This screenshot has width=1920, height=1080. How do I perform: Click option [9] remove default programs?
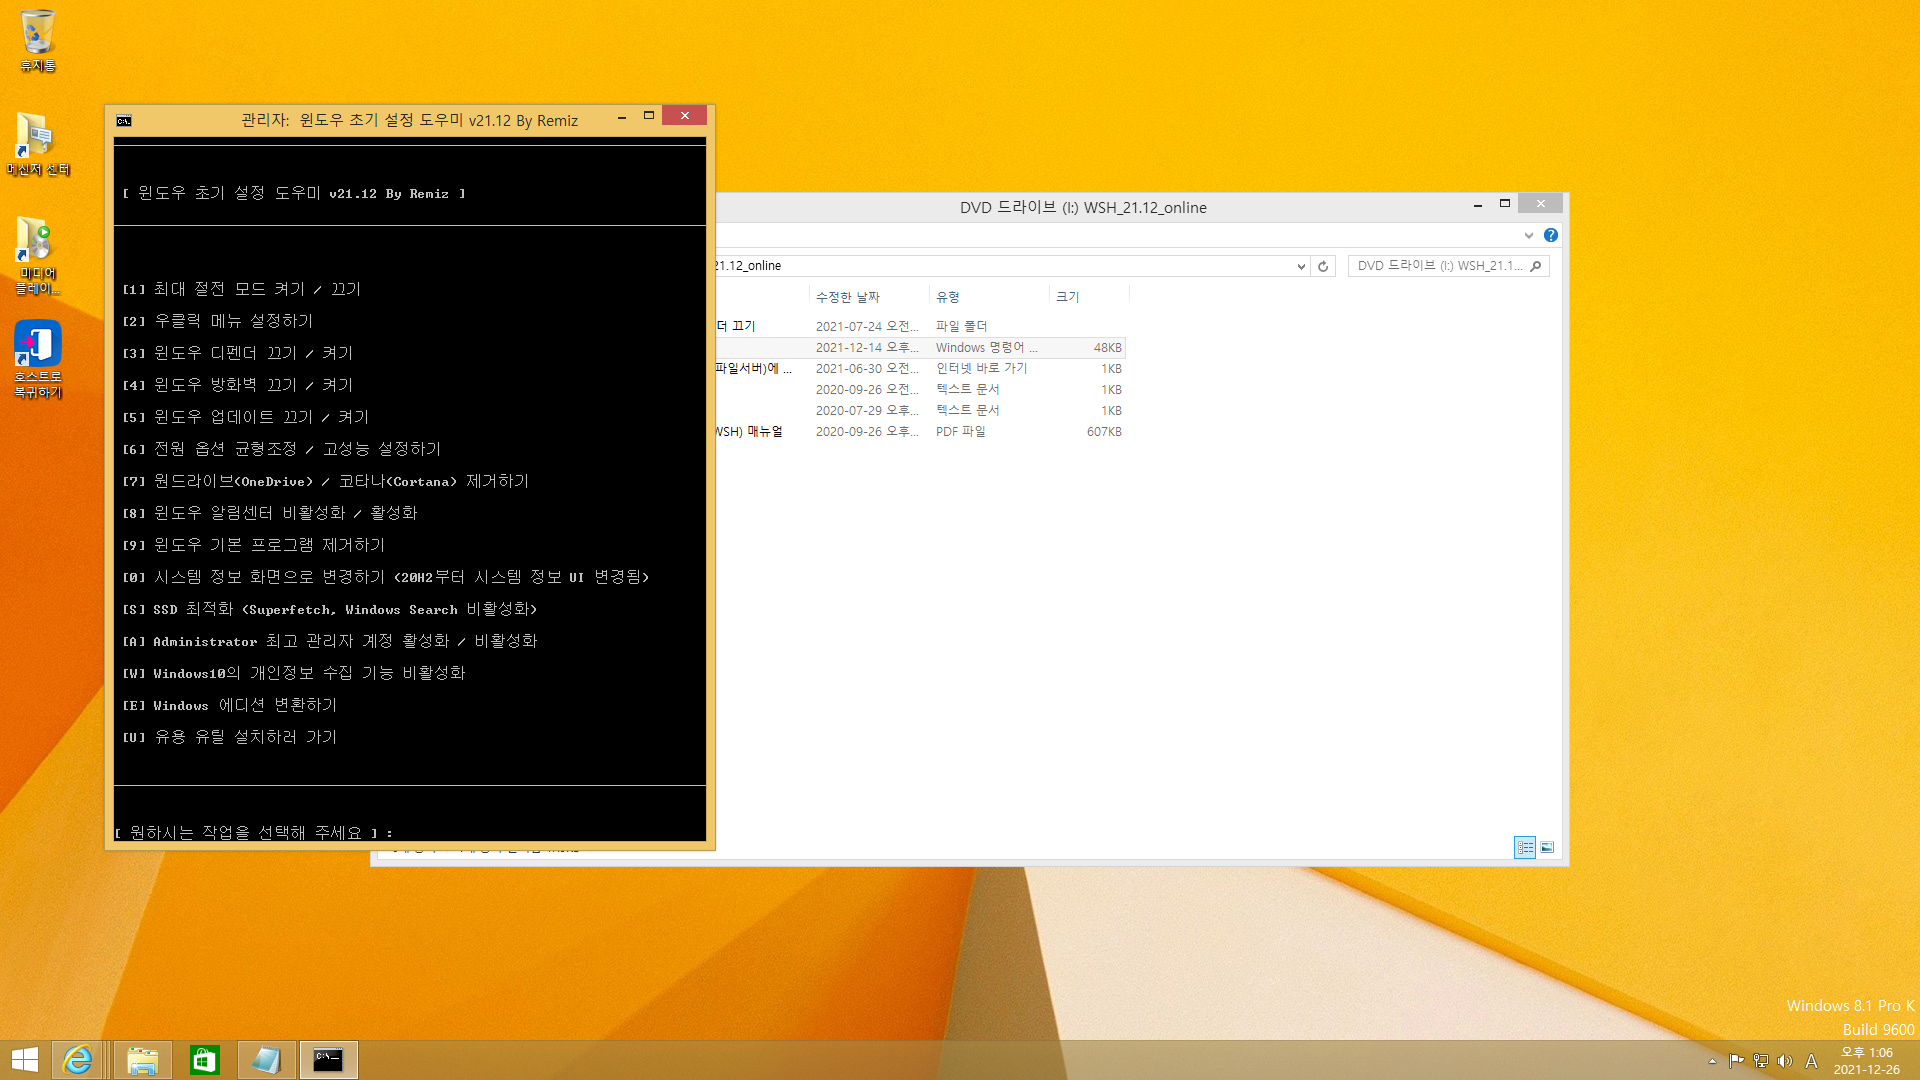[x=253, y=545]
